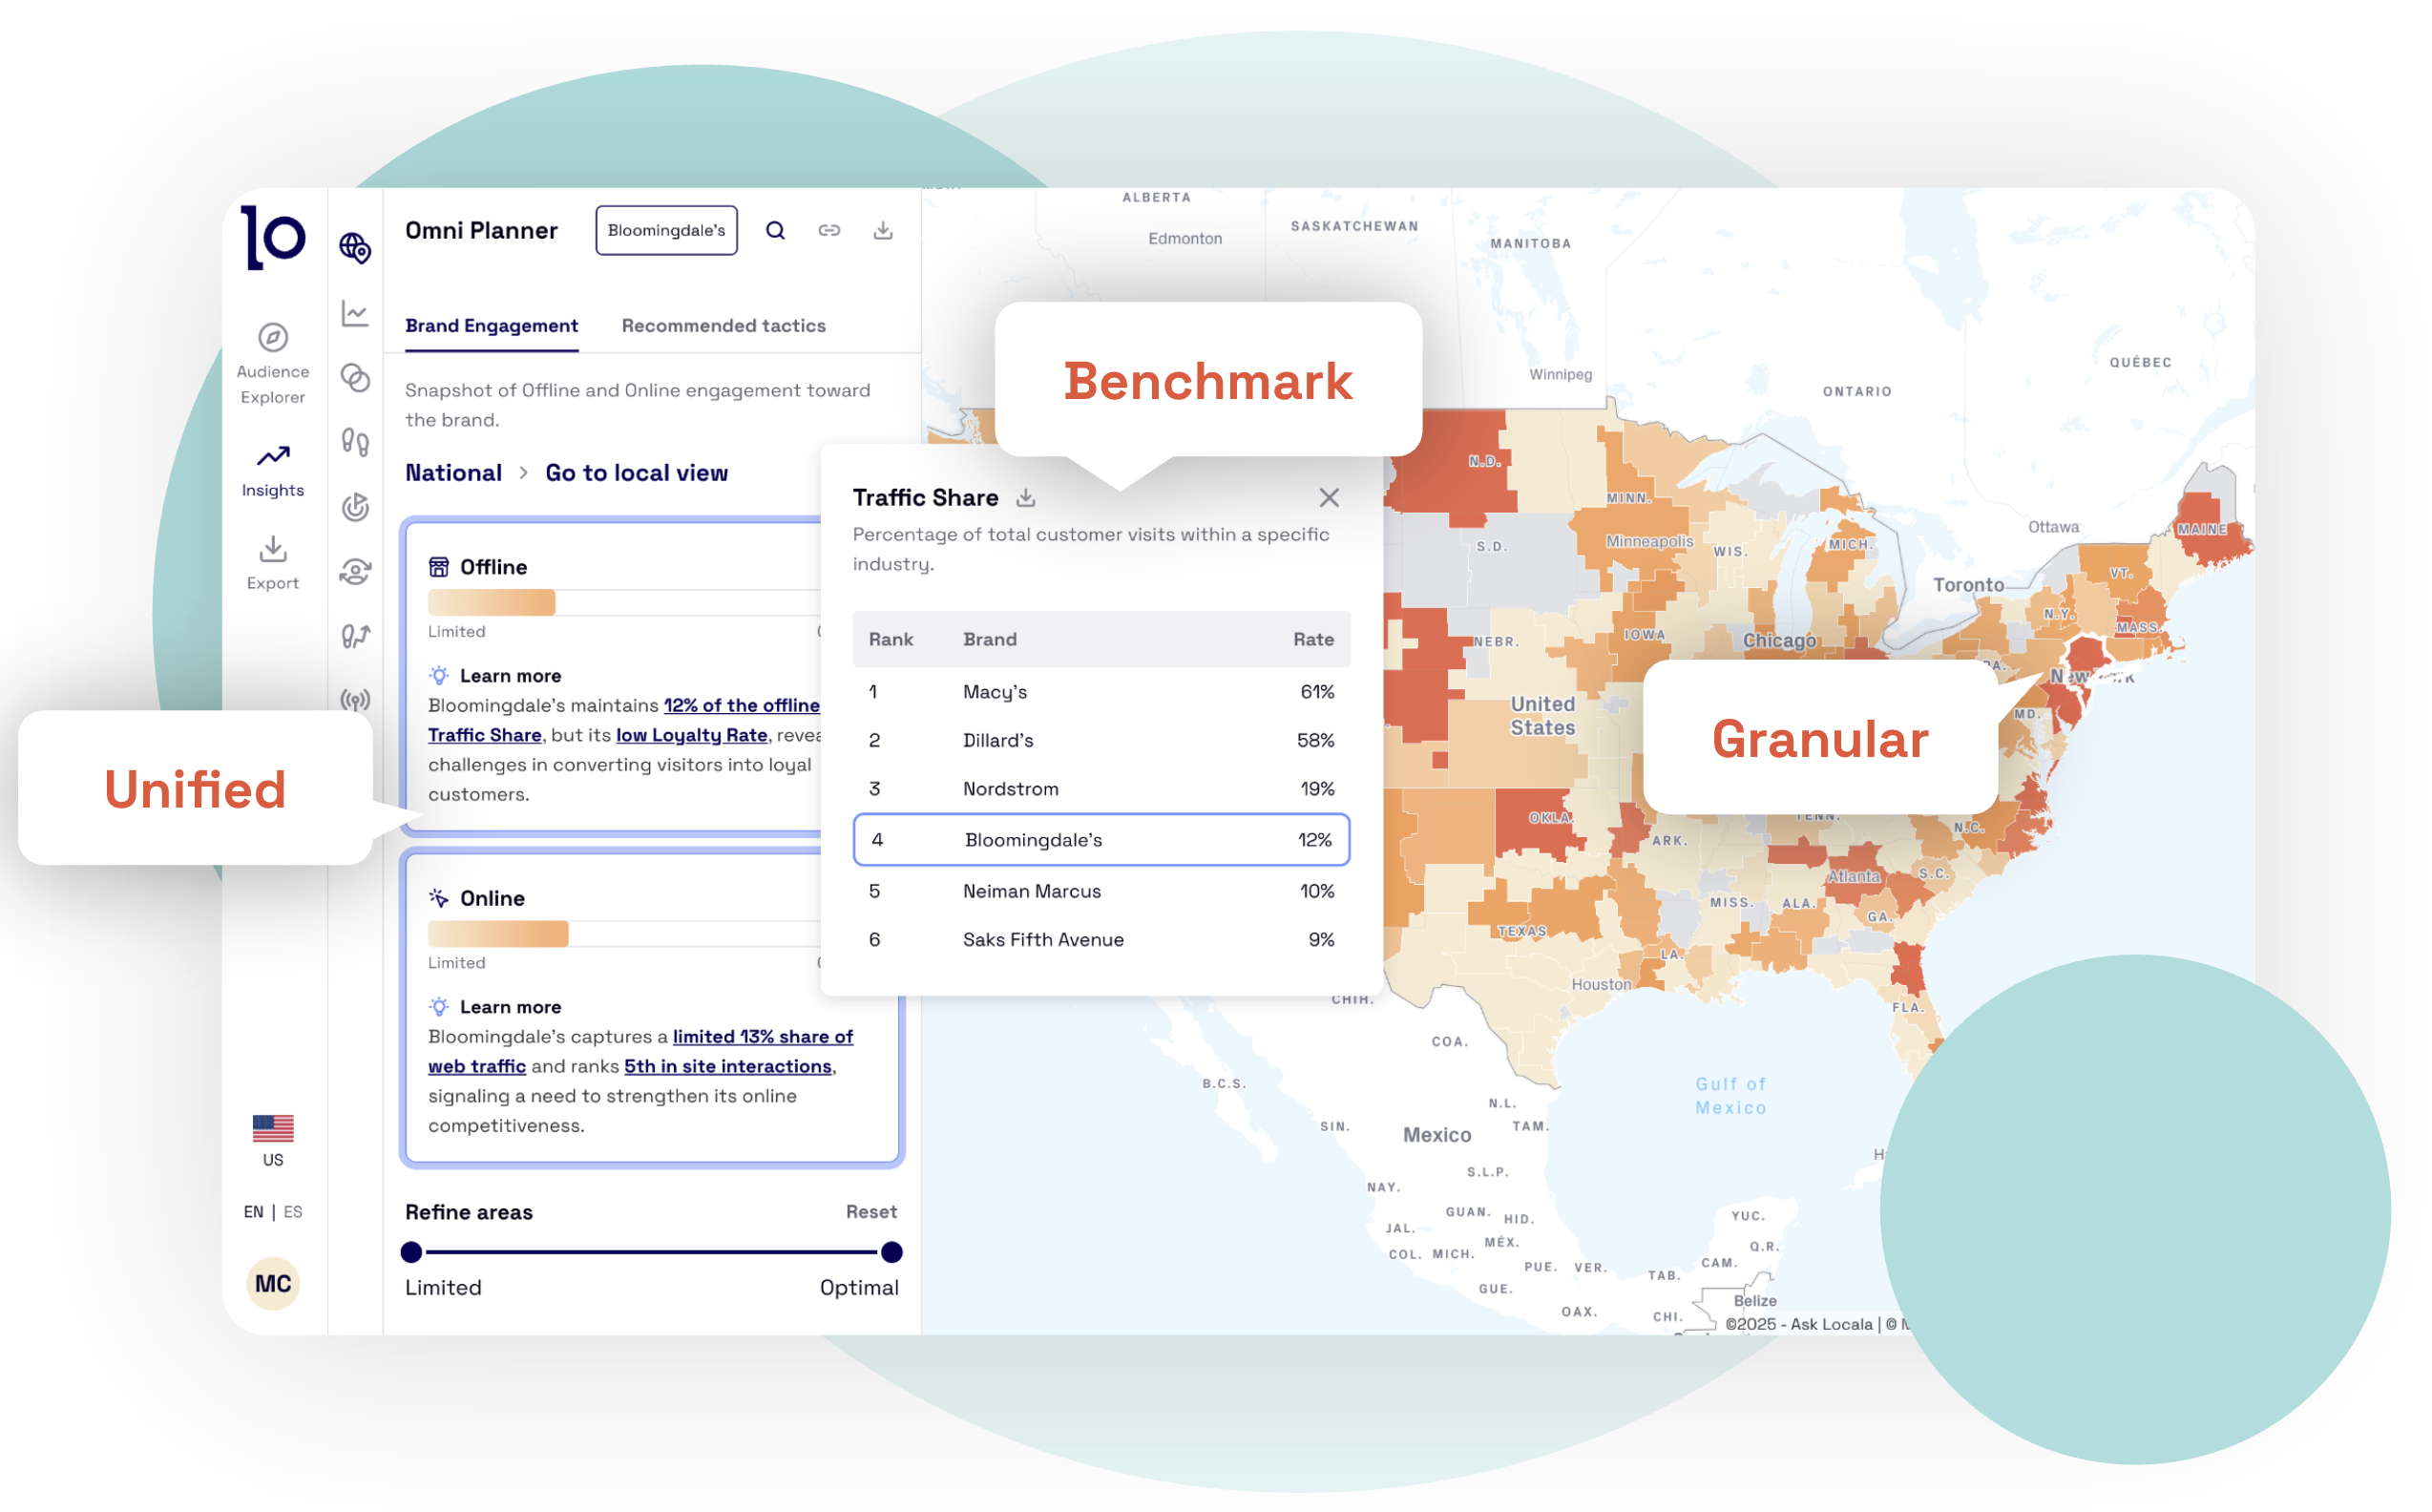Click the Optimal end slider handle
Screen dimensions: 2432x1512
[891, 1251]
